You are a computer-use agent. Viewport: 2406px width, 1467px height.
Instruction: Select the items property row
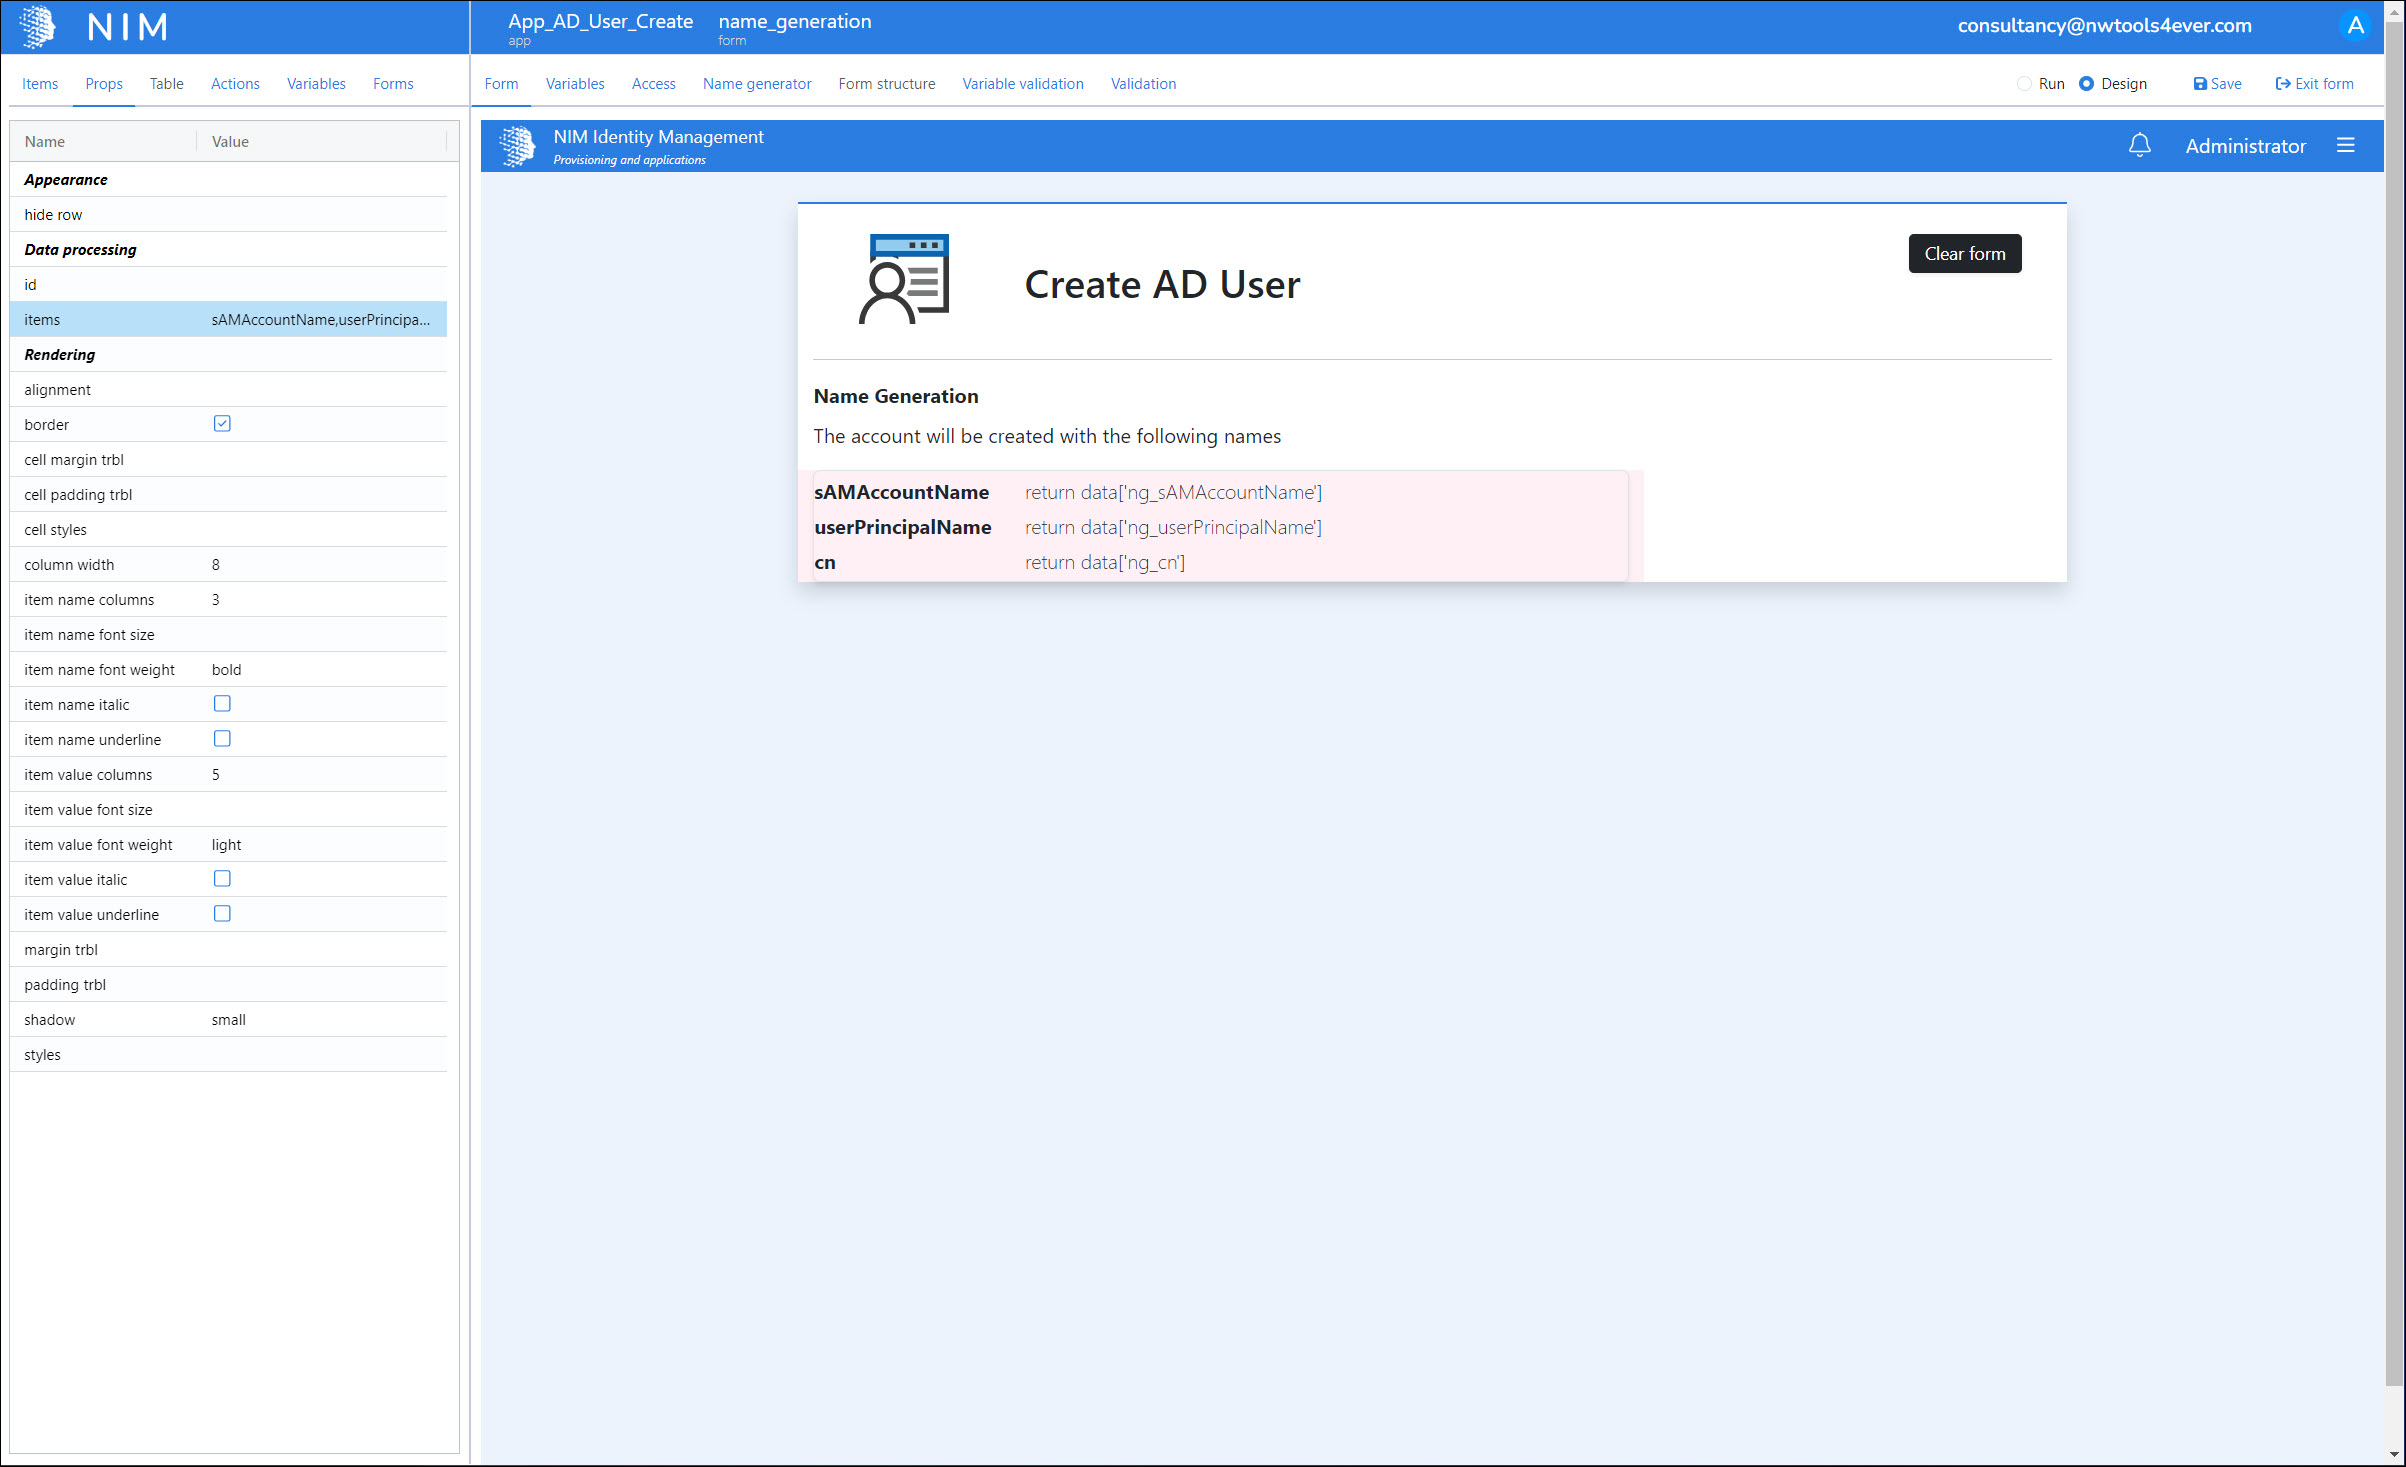click(x=228, y=320)
